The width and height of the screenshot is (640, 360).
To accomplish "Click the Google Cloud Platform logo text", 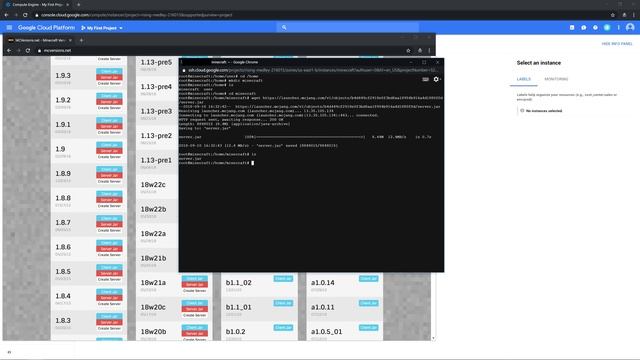I will (x=46, y=28).
